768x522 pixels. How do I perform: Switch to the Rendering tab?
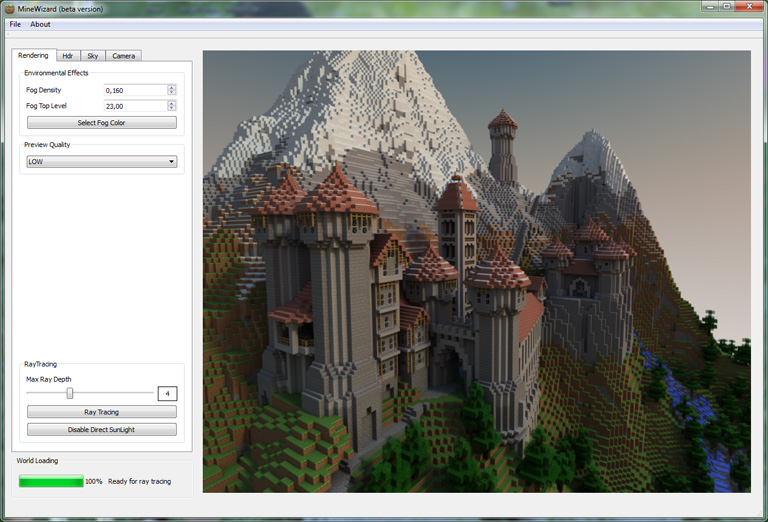[x=33, y=55]
